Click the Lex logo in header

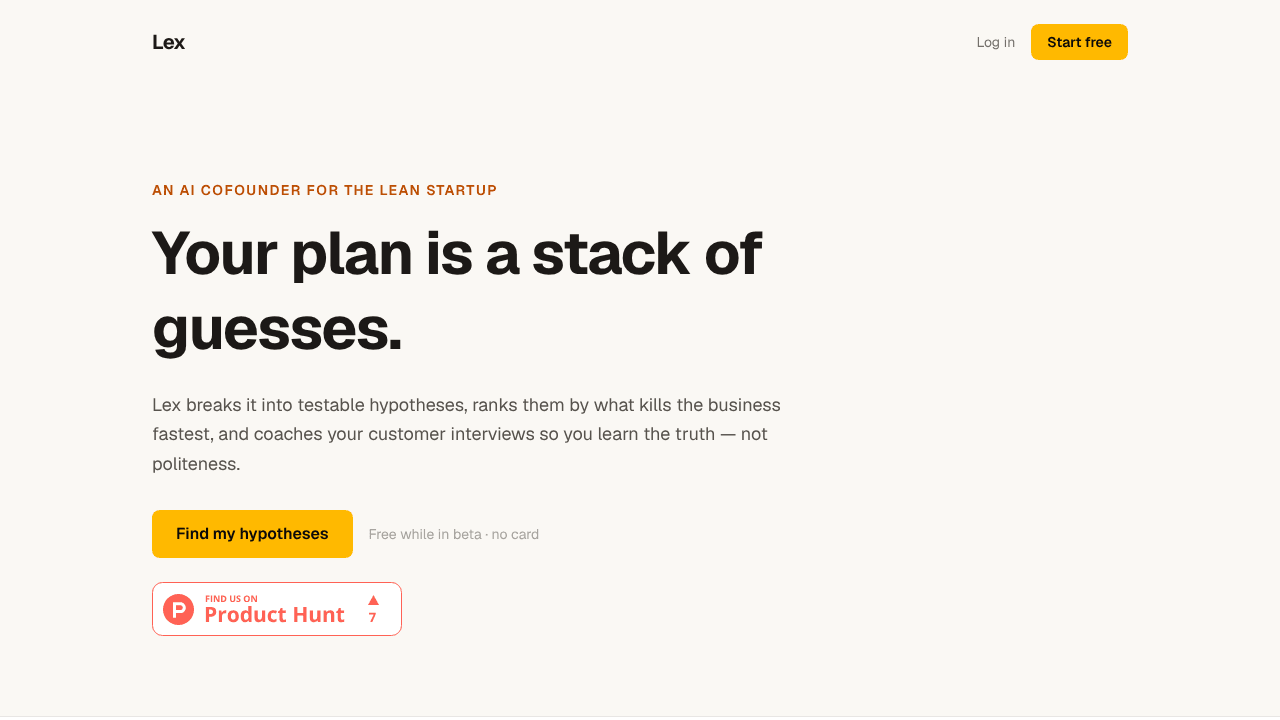coord(168,42)
